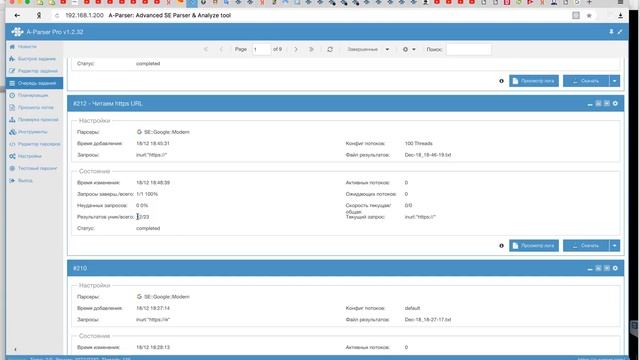Click Просмотр лога in task #212
Image resolution: width=640 pixels, height=360 pixels.
534,246
